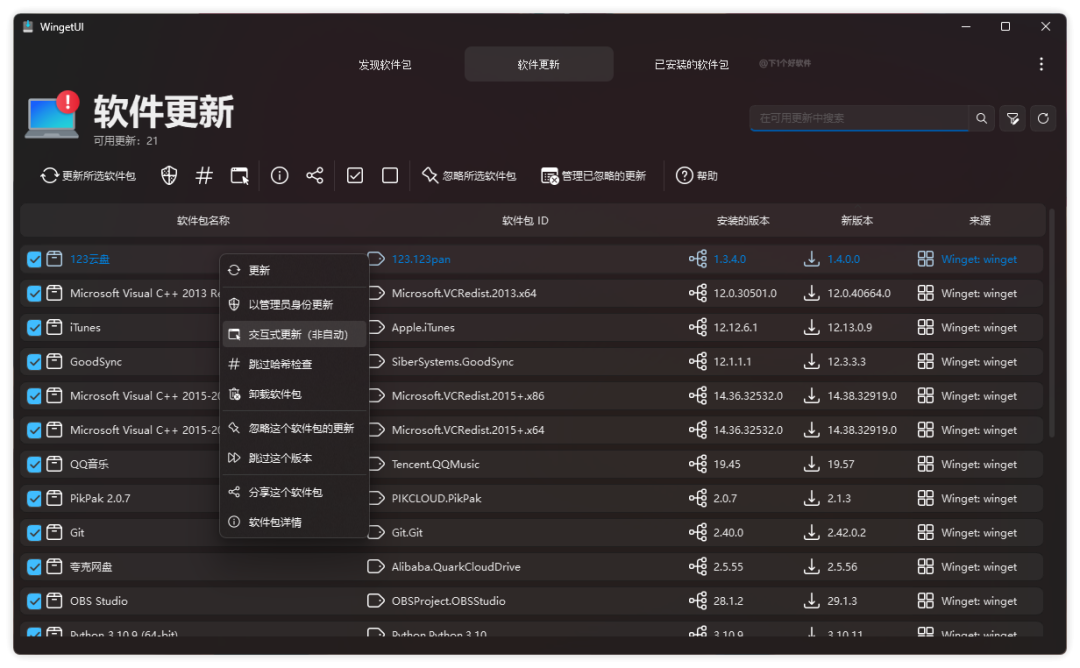This screenshot has width=1080, height=668.
Task: Choose 跳过哈希检查 menu entry
Action: pyautogui.click(x=294, y=364)
